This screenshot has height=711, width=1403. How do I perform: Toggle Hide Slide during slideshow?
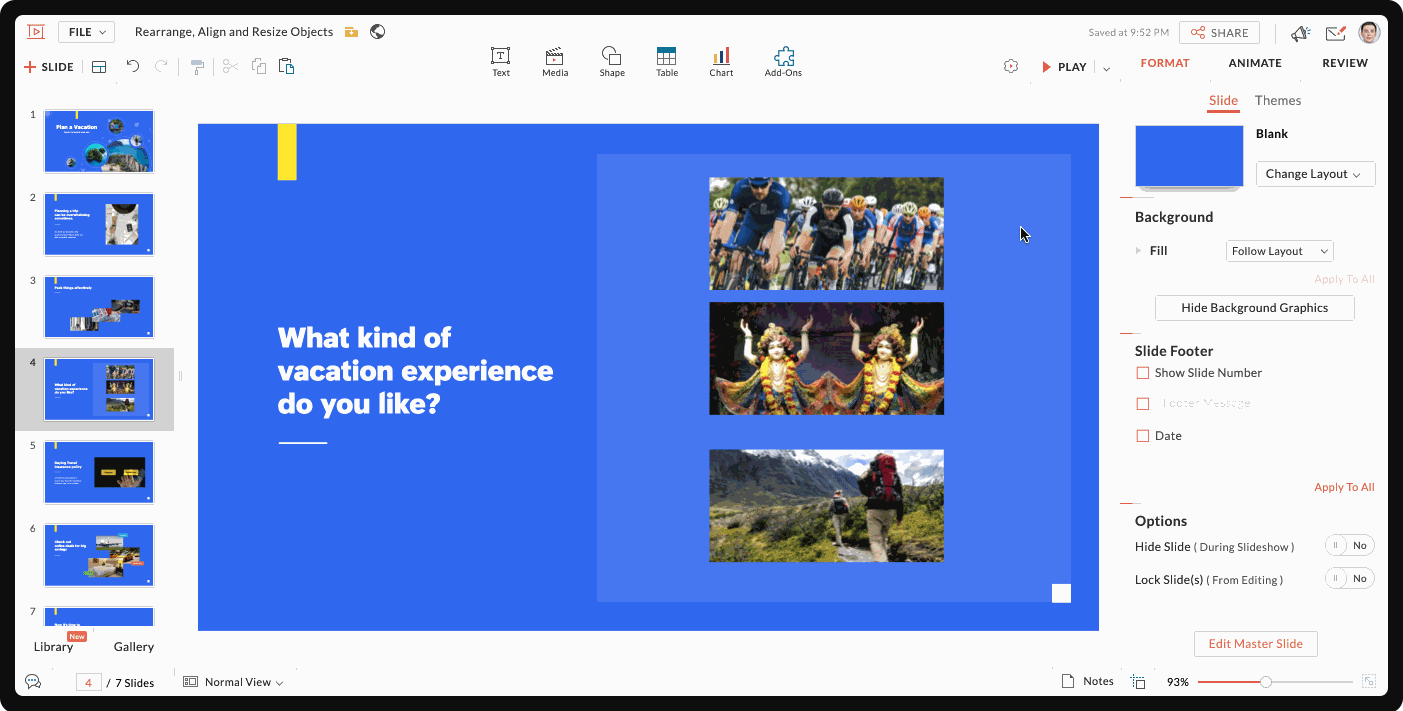[x=1350, y=546]
